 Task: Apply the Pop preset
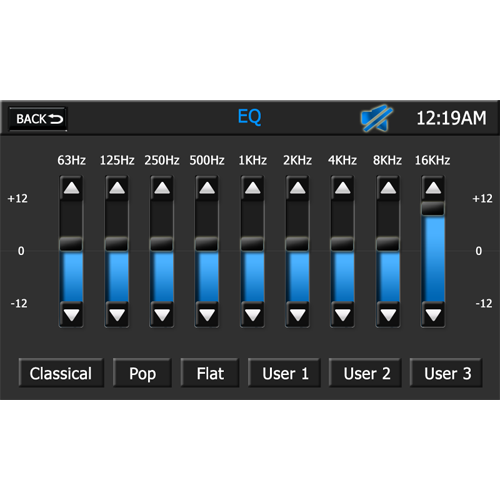tap(142, 373)
